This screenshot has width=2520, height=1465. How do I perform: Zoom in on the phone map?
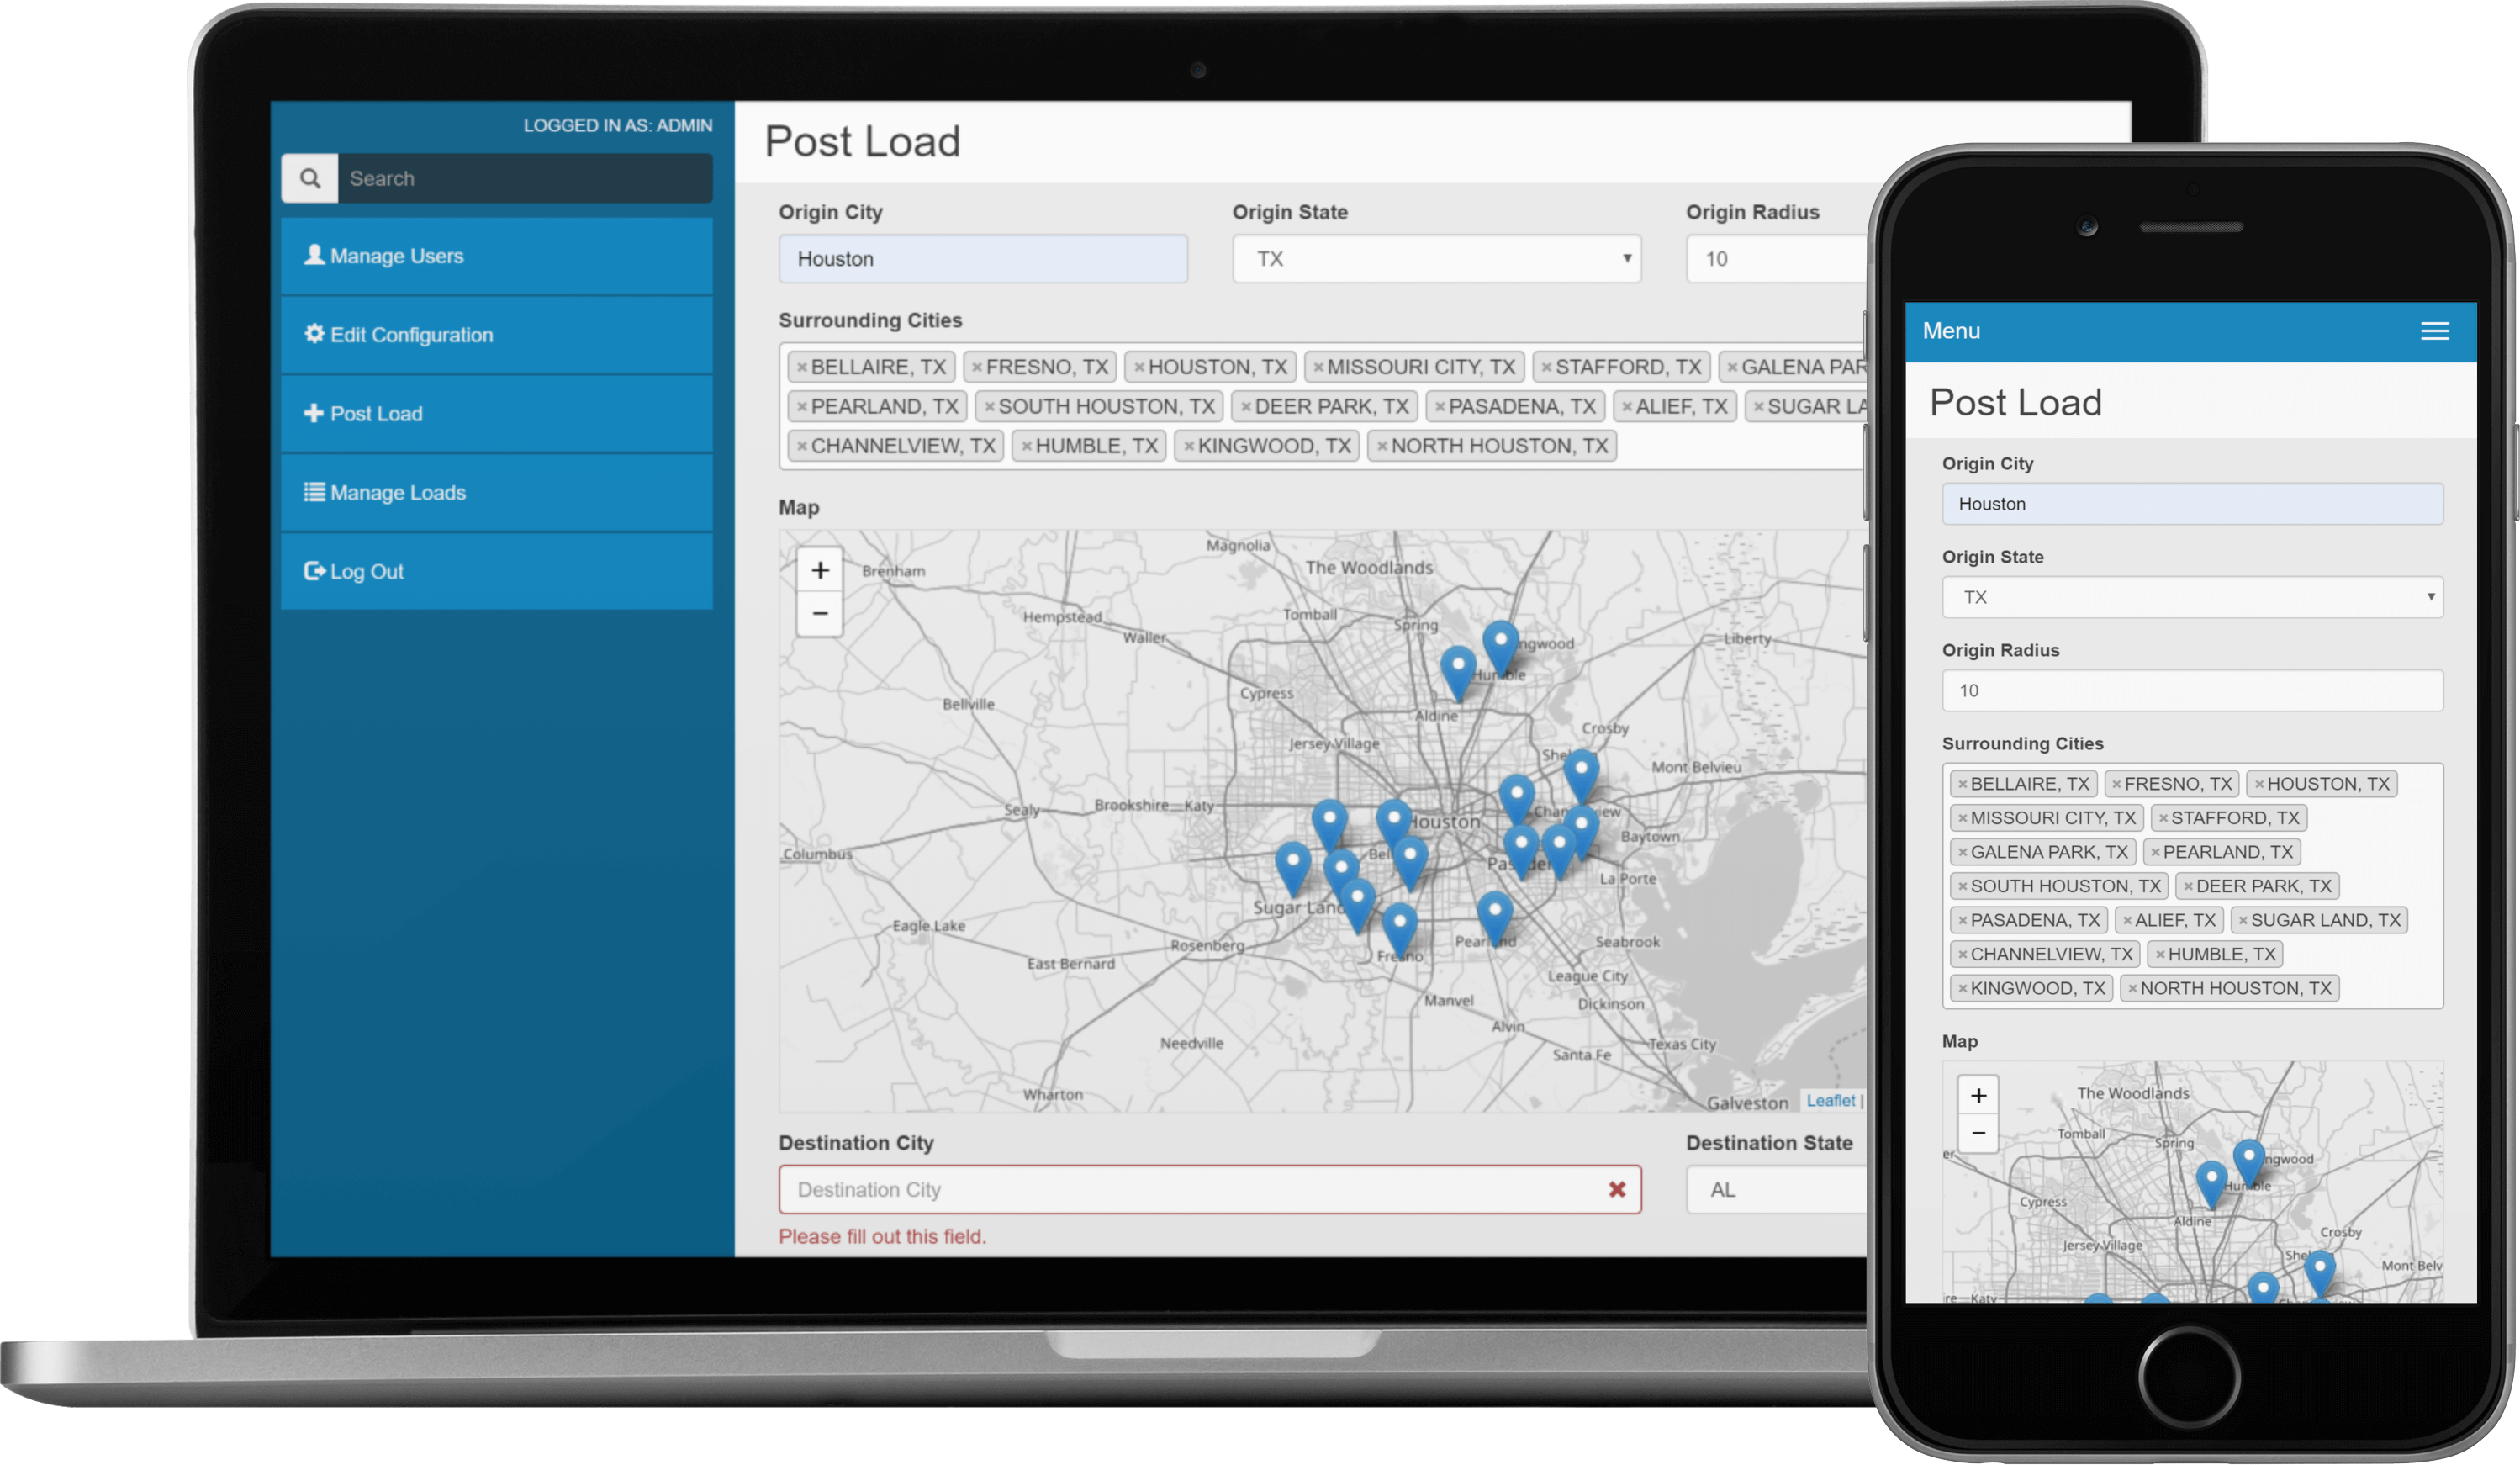(1978, 1096)
